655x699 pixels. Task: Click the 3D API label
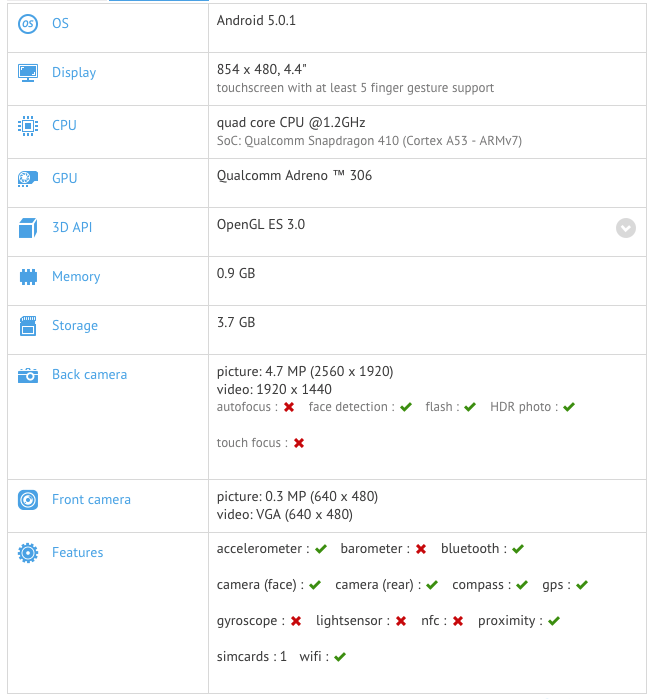(72, 228)
